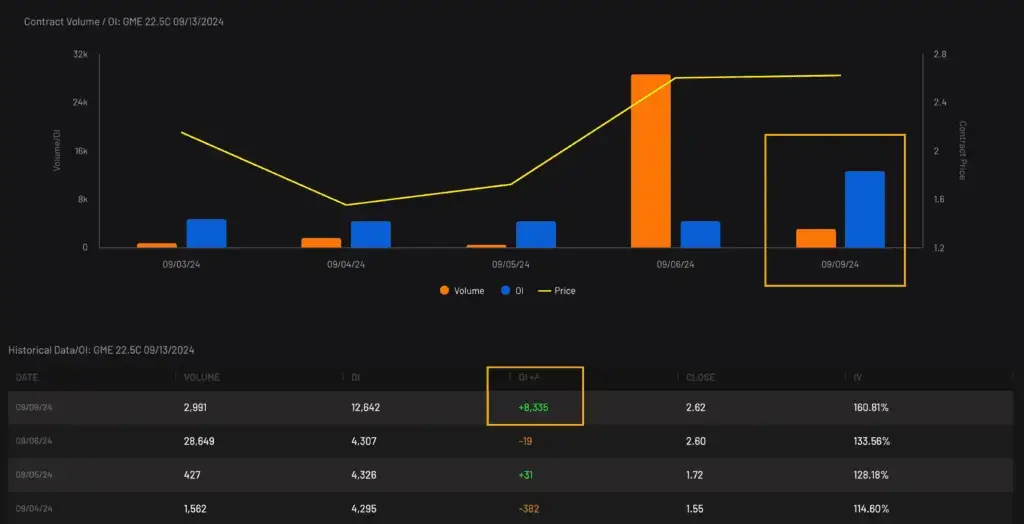Click the volume cell 1,562
Screen dimensions: 1024x524
195,509
